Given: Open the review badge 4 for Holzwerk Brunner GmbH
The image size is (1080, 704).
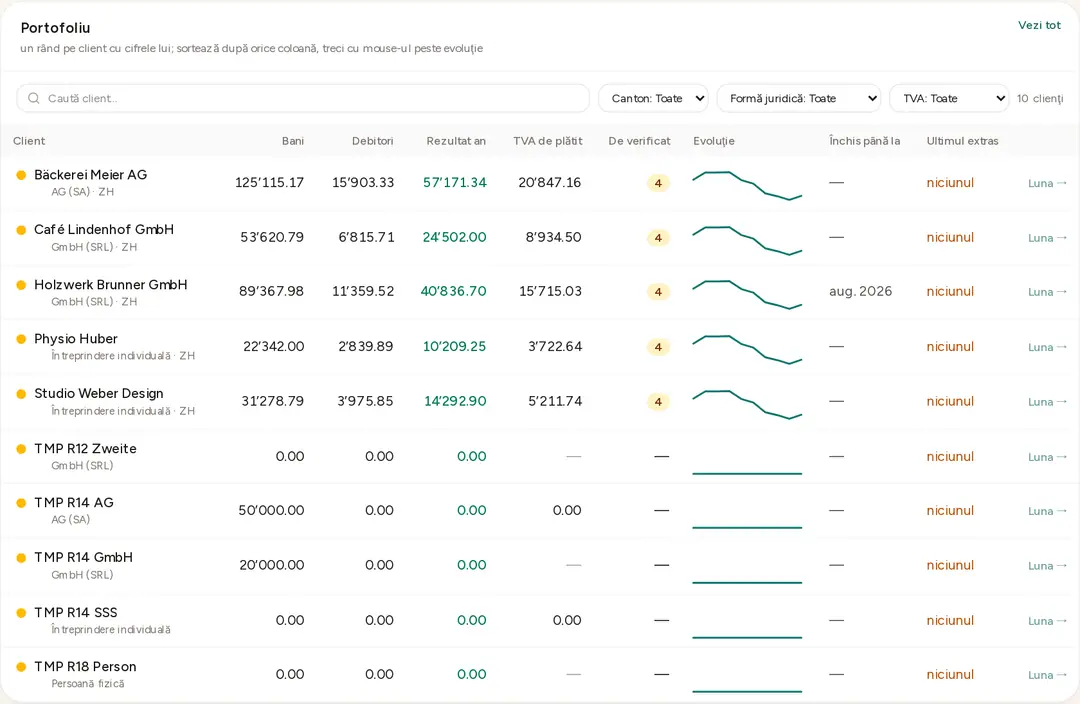Looking at the screenshot, I should 658,292.
